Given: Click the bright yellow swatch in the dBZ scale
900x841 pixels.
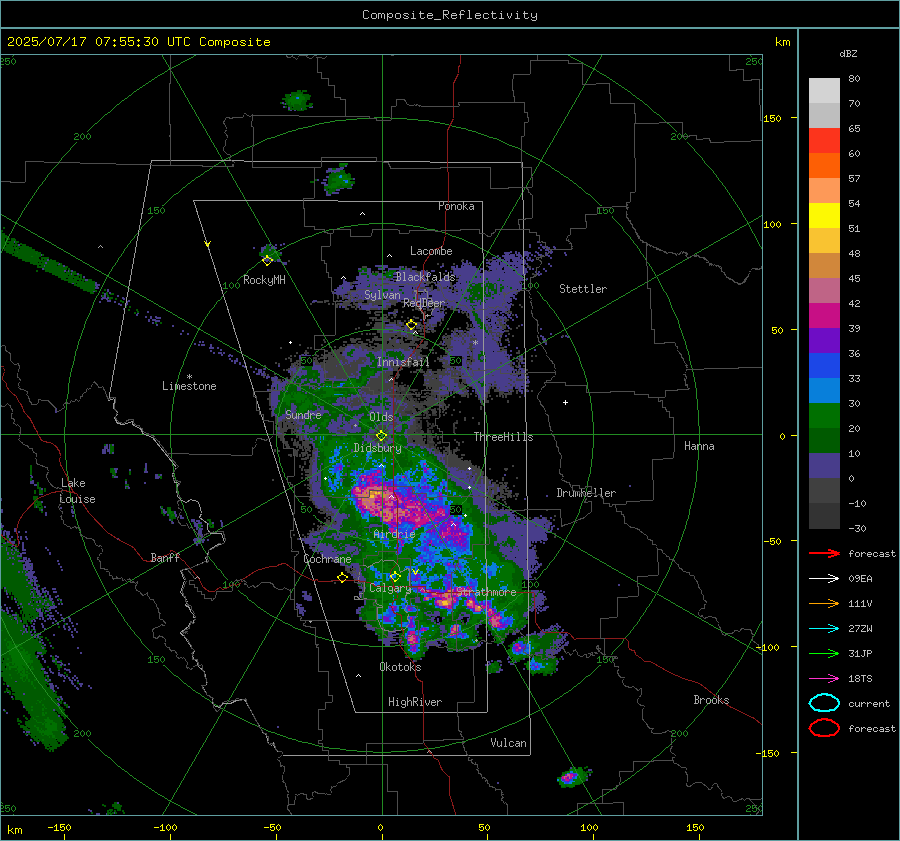Looking at the screenshot, I should pyautogui.click(x=824, y=216).
